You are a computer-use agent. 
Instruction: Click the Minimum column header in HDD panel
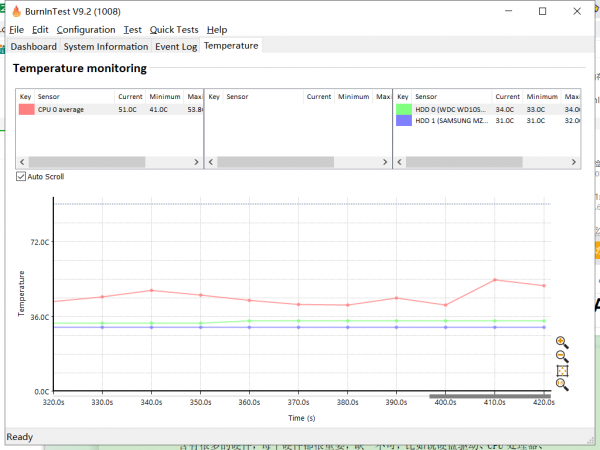point(542,96)
